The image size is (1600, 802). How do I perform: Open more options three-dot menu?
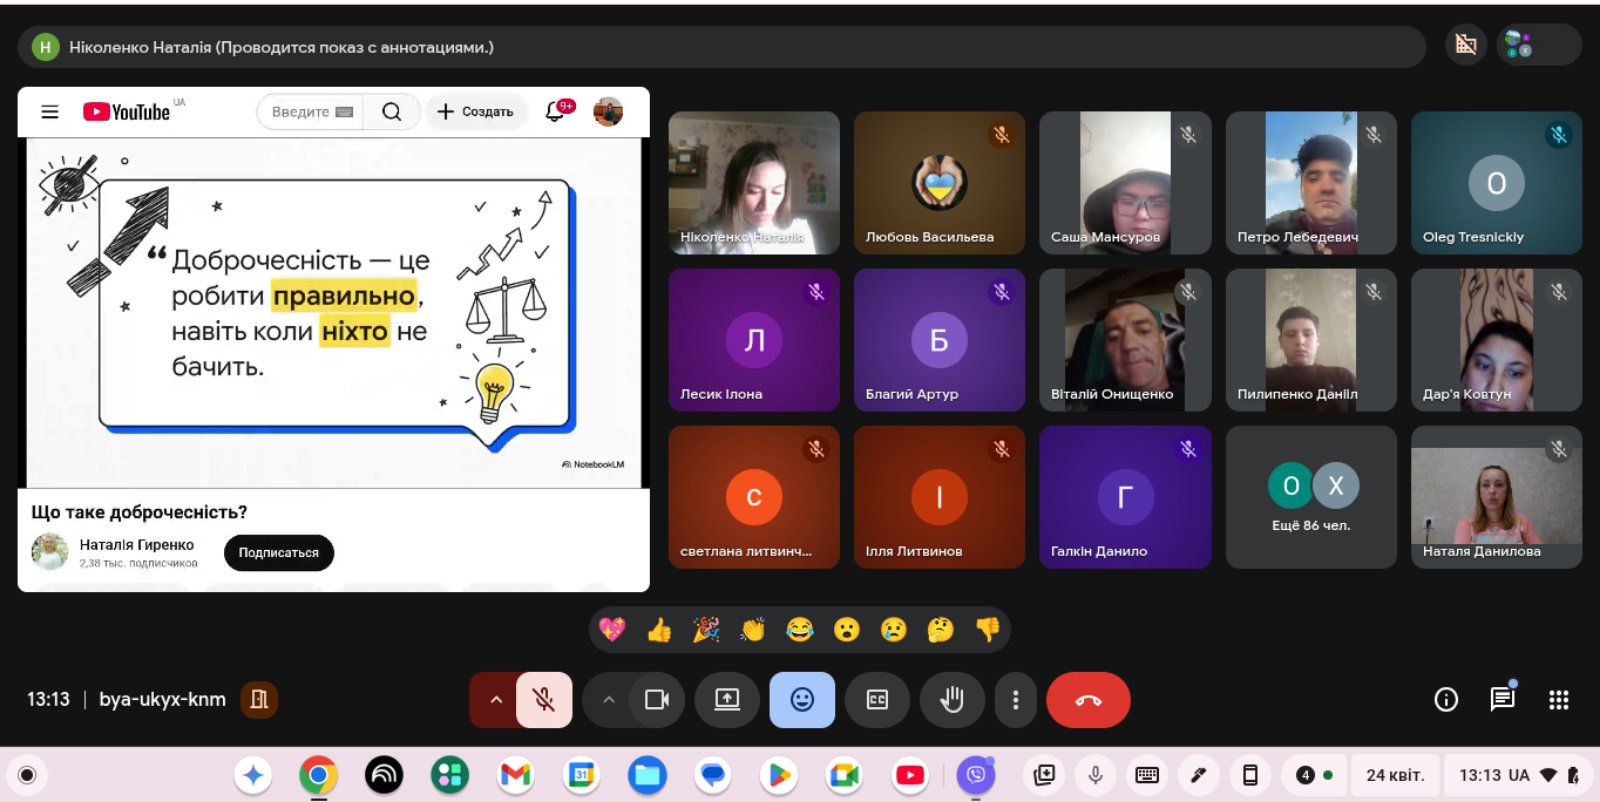click(x=1015, y=700)
